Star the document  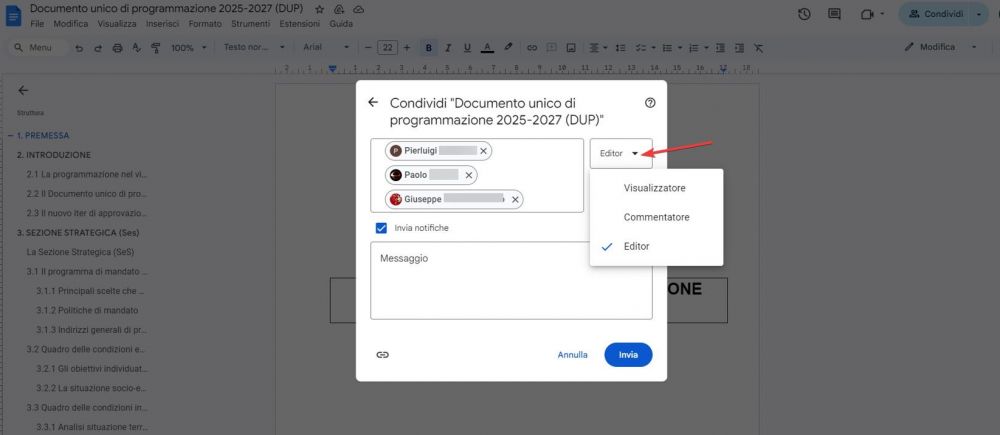click(320, 9)
